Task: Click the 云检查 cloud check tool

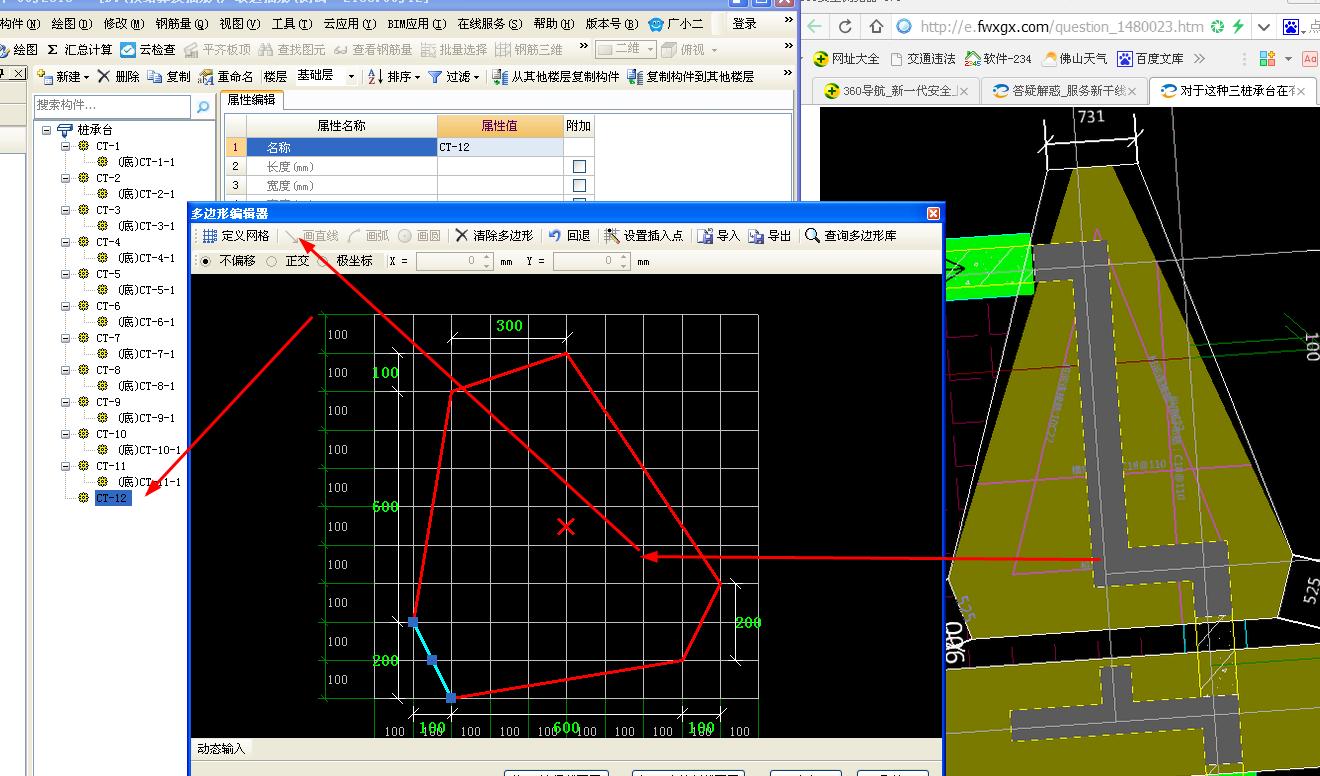Action: [148, 49]
